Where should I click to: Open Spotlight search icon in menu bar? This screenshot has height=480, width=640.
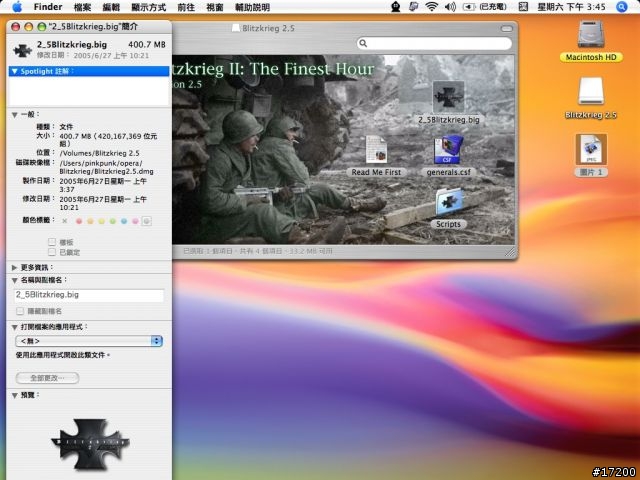tap(622, 7)
